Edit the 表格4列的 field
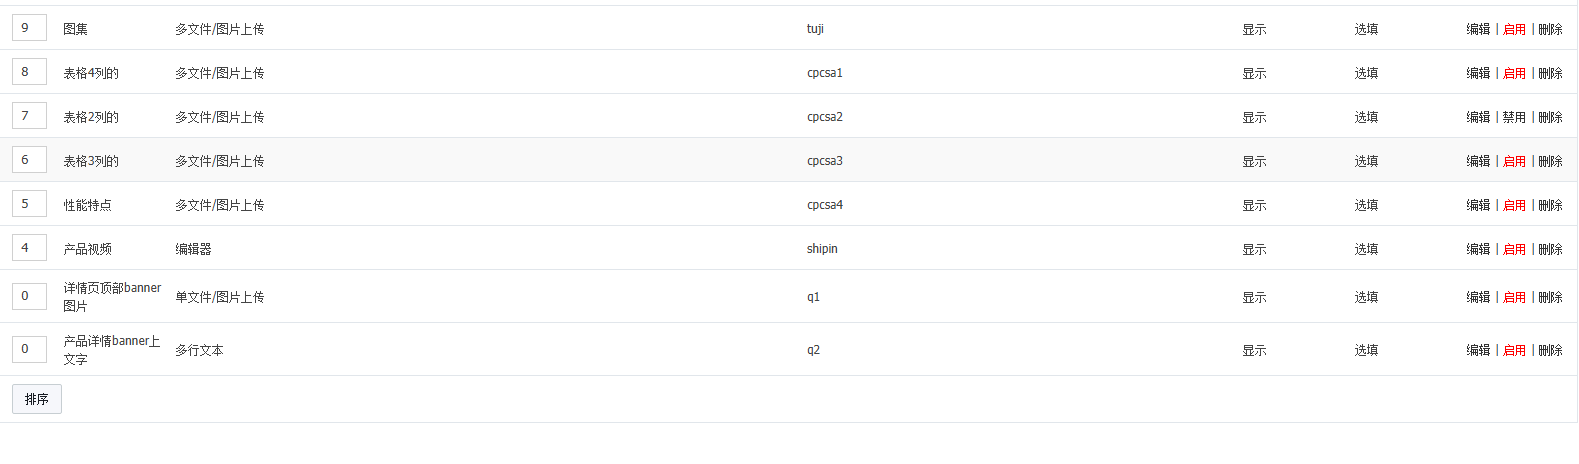The image size is (1579, 464). click(1478, 73)
